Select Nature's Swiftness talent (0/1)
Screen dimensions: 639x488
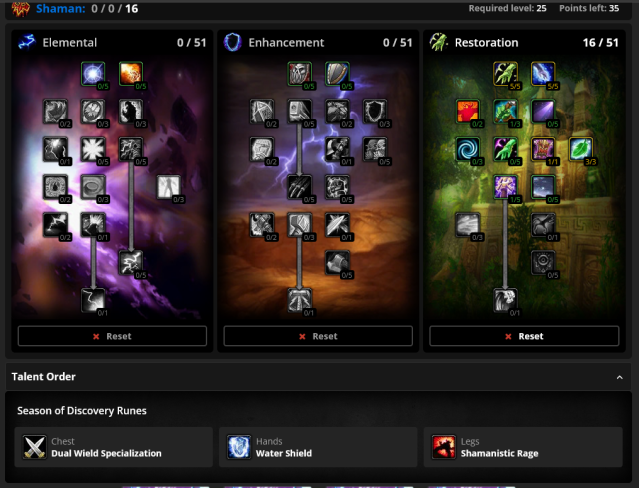pyautogui.click(x=543, y=225)
